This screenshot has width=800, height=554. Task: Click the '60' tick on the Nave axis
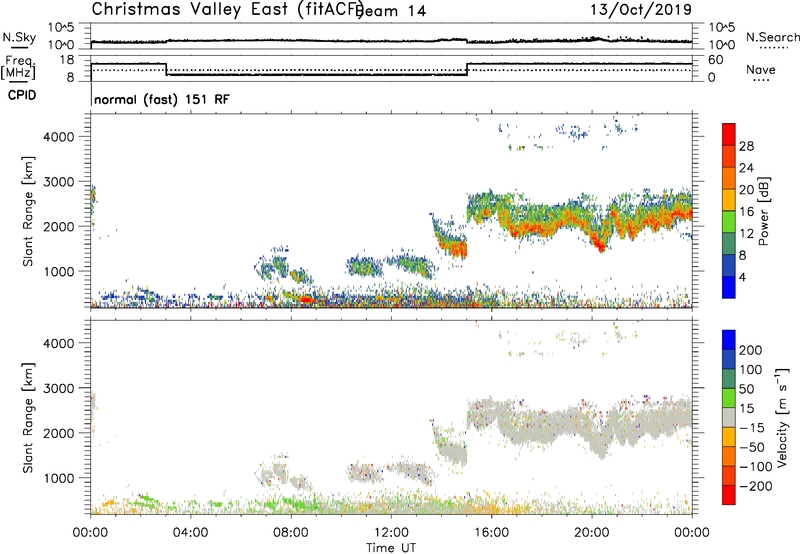[x=716, y=60]
